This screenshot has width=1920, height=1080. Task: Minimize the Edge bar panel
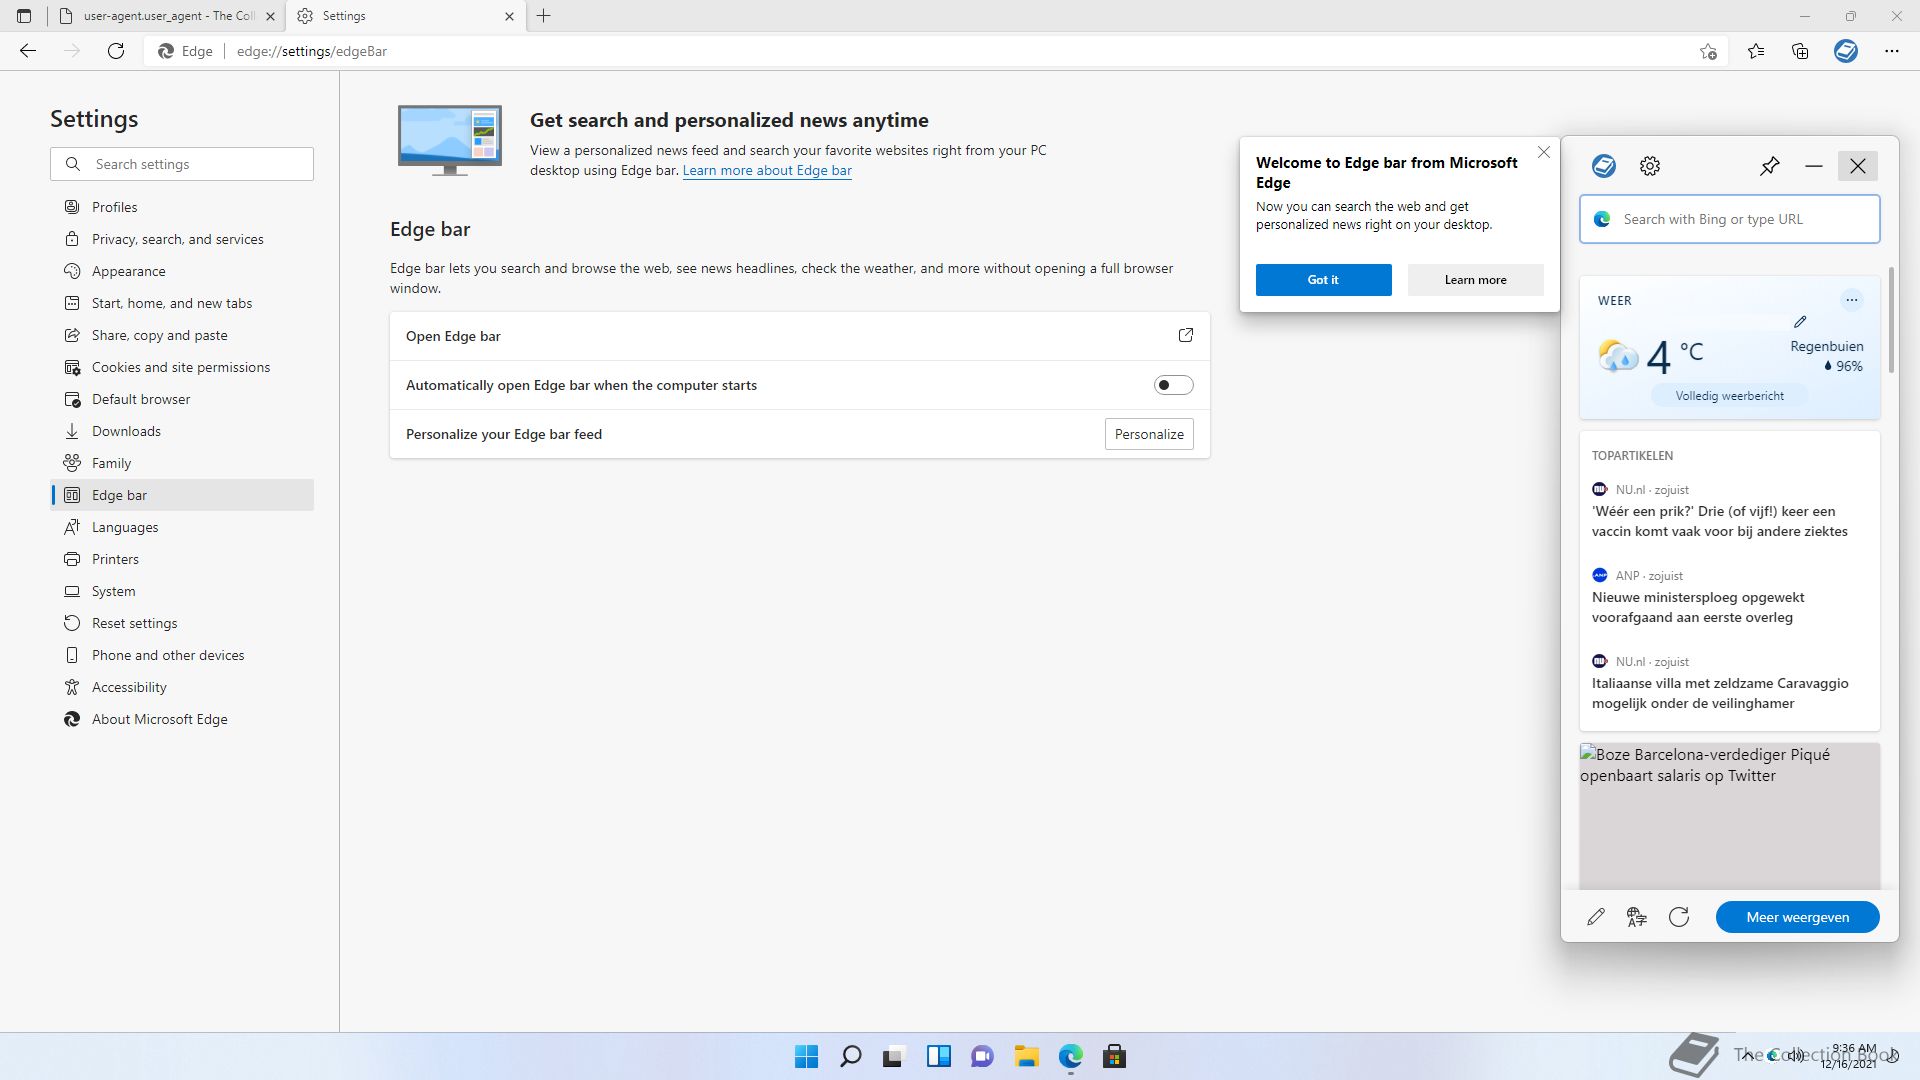pyautogui.click(x=1814, y=166)
